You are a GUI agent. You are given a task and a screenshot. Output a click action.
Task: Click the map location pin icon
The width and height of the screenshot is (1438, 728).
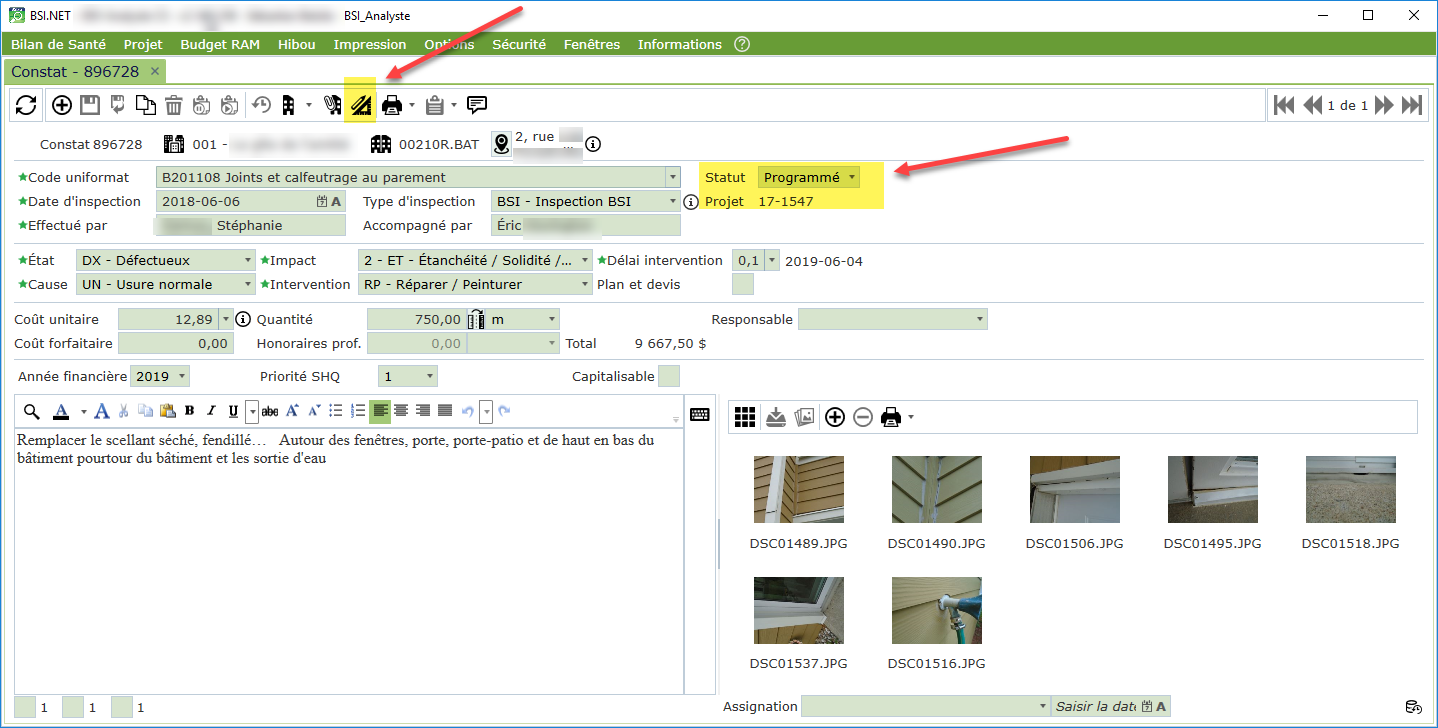click(x=501, y=144)
